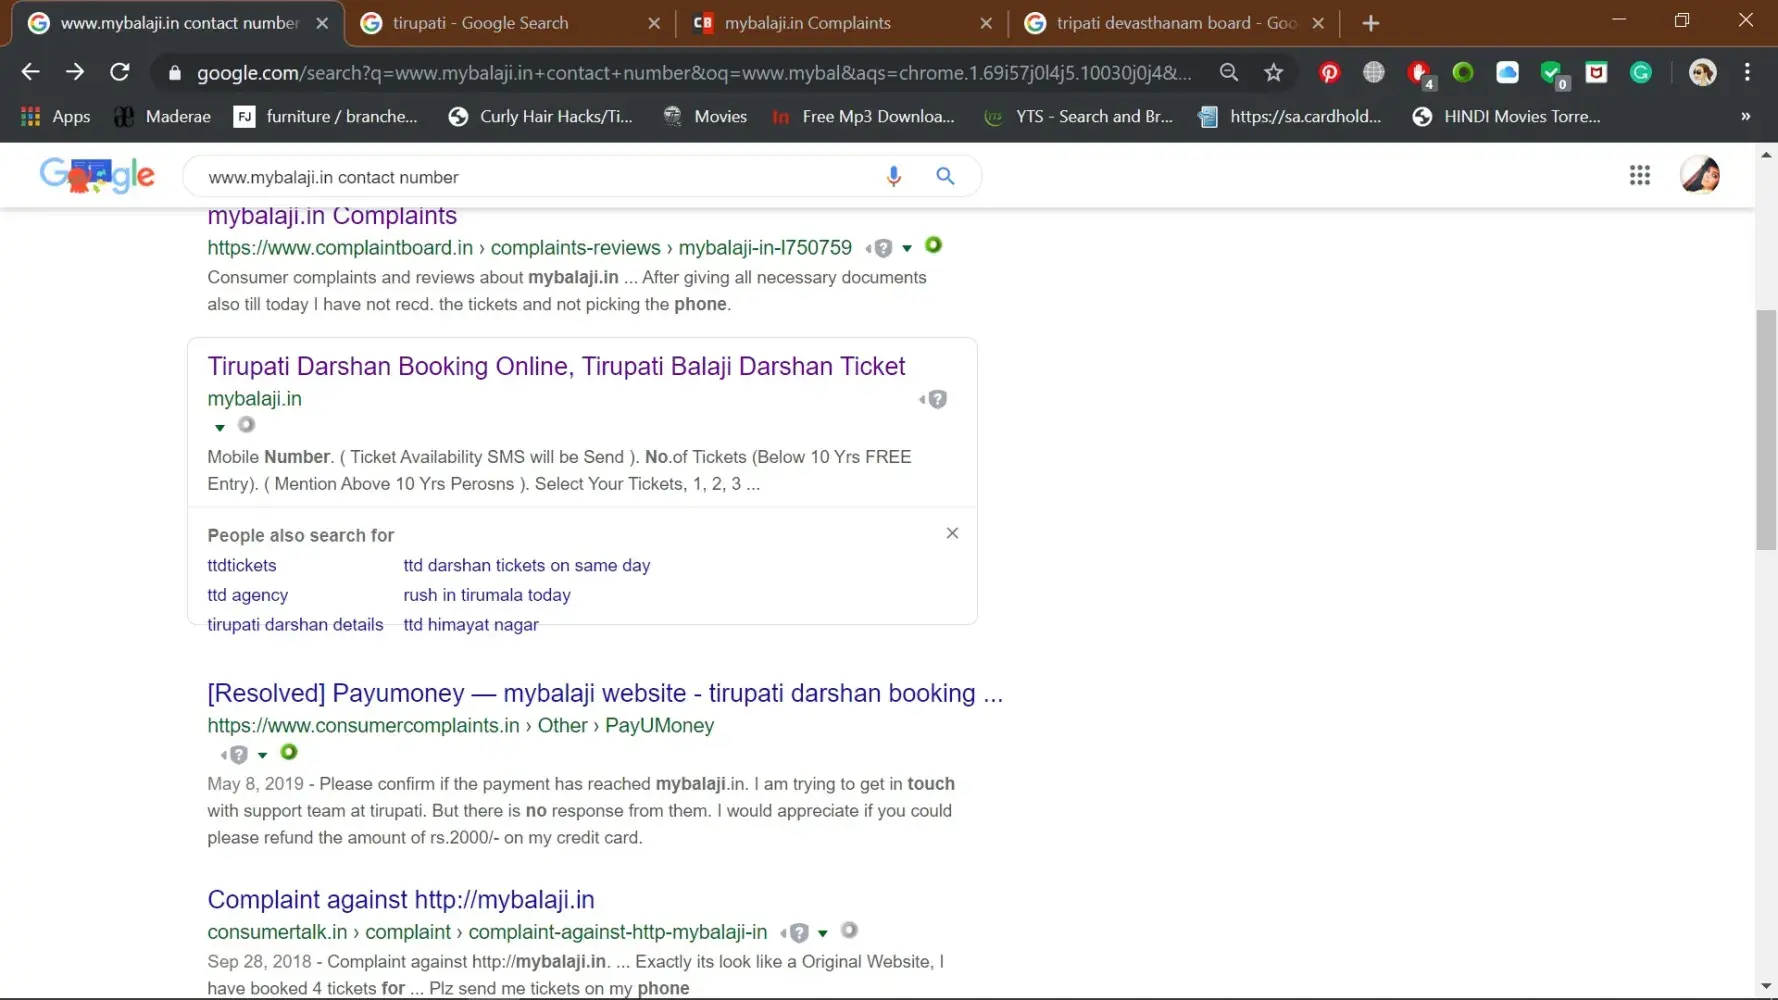Click the zoom magnifier icon in address bar
The height and width of the screenshot is (1000, 1778).
(1229, 73)
